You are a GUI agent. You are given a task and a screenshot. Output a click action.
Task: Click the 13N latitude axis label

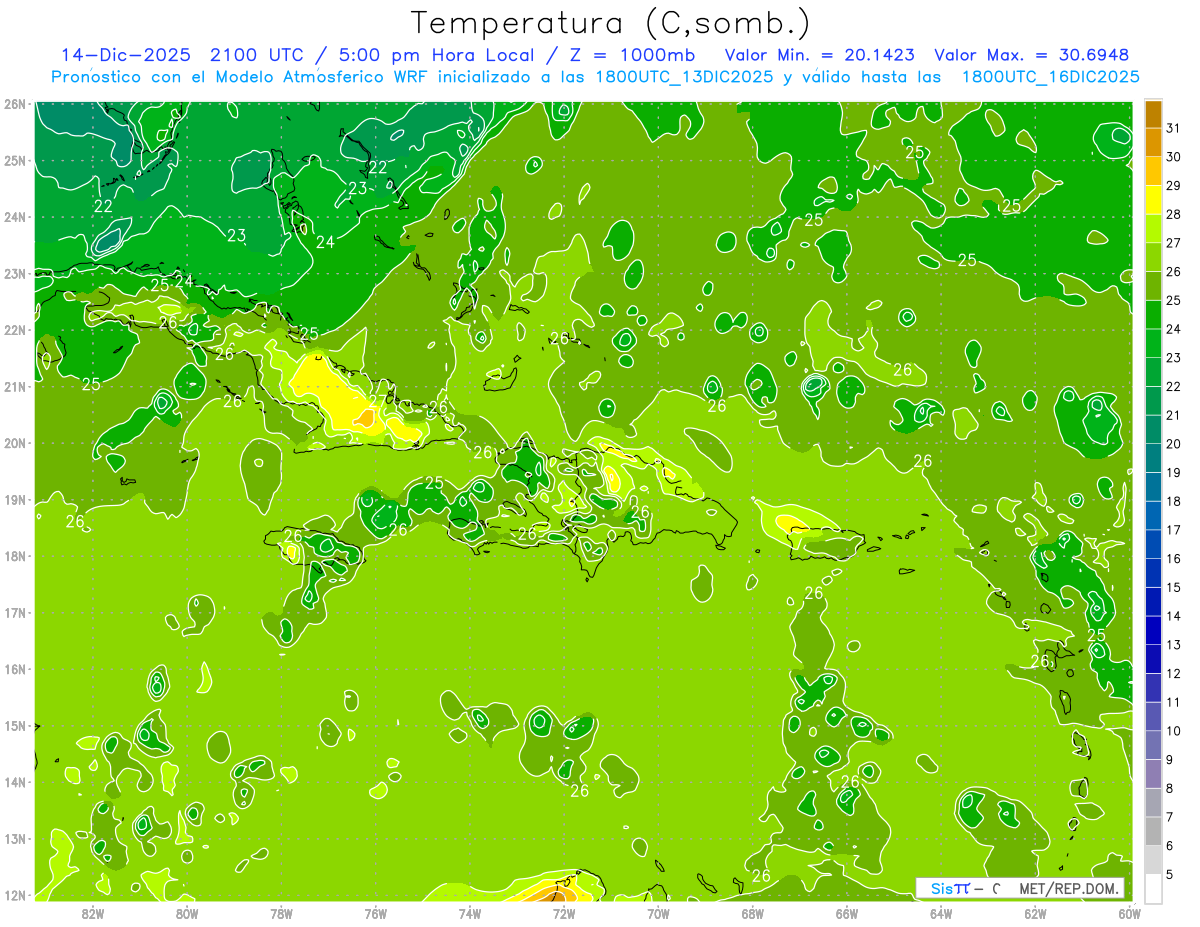15,838
